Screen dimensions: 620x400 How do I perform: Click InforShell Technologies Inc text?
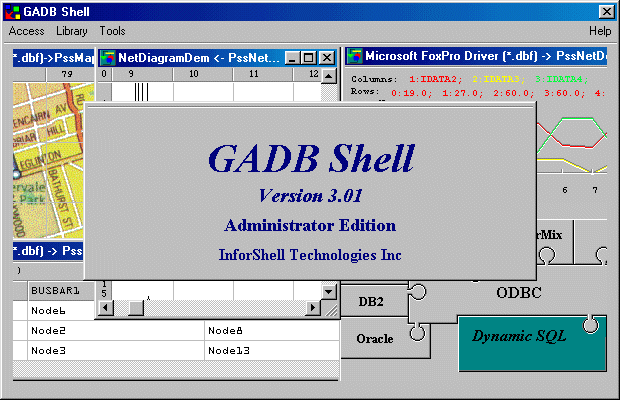point(310,255)
